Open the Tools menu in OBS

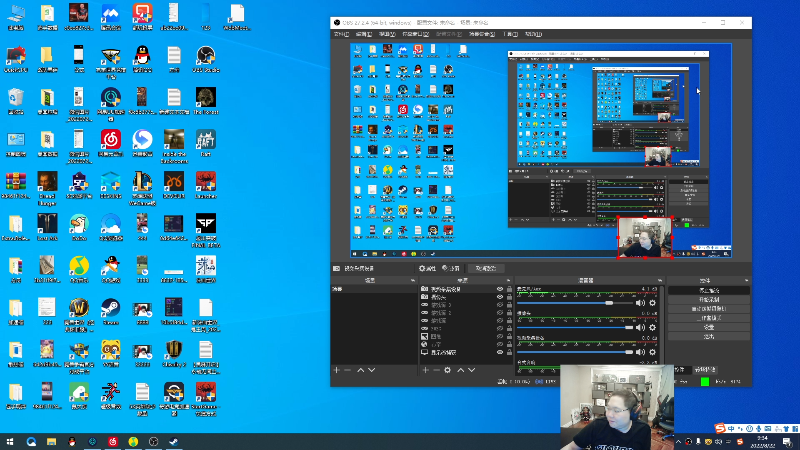(510, 34)
